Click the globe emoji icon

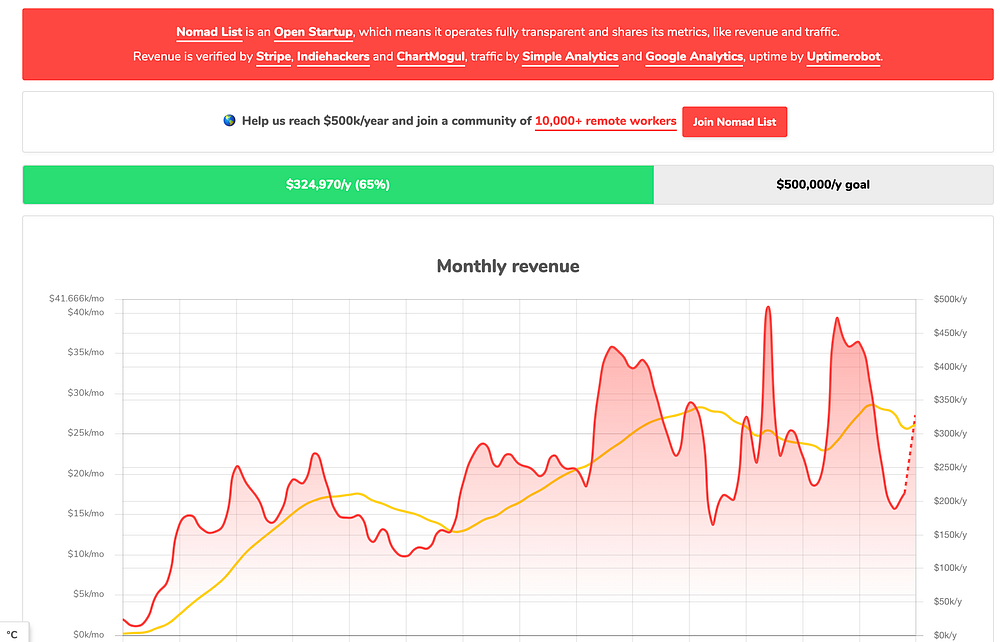pos(230,120)
